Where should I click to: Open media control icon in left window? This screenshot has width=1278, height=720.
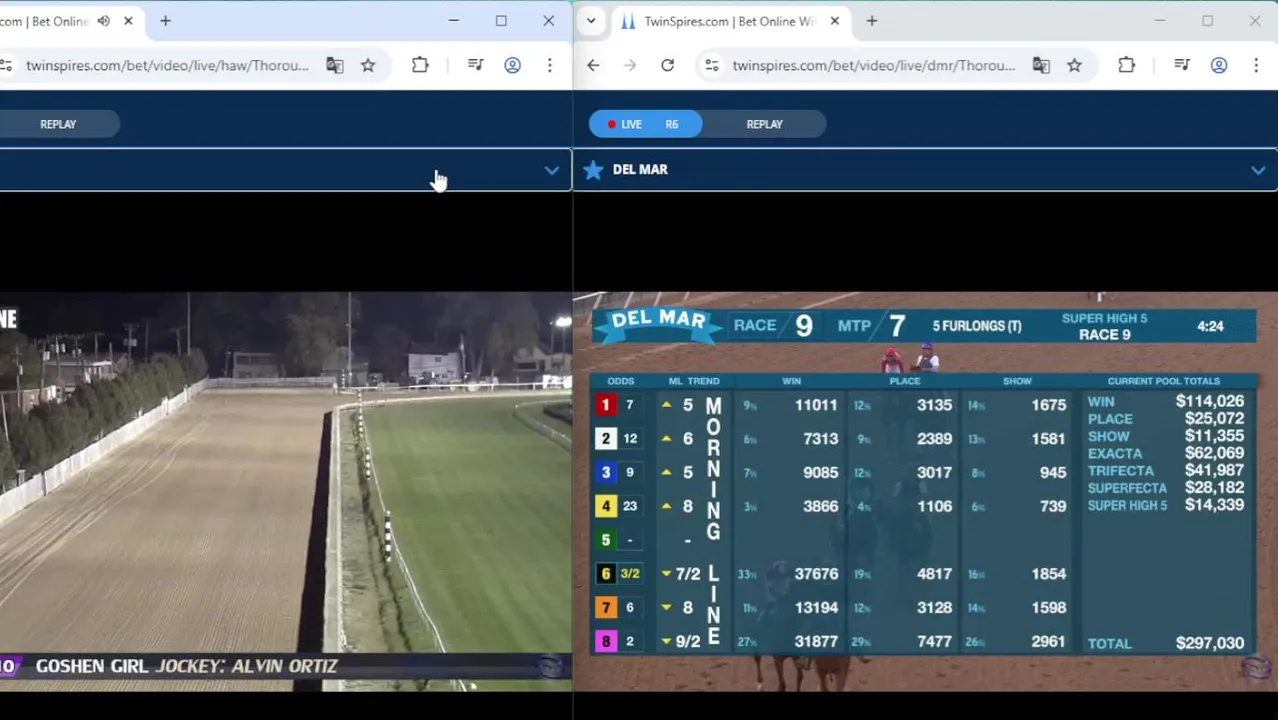pos(476,65)
